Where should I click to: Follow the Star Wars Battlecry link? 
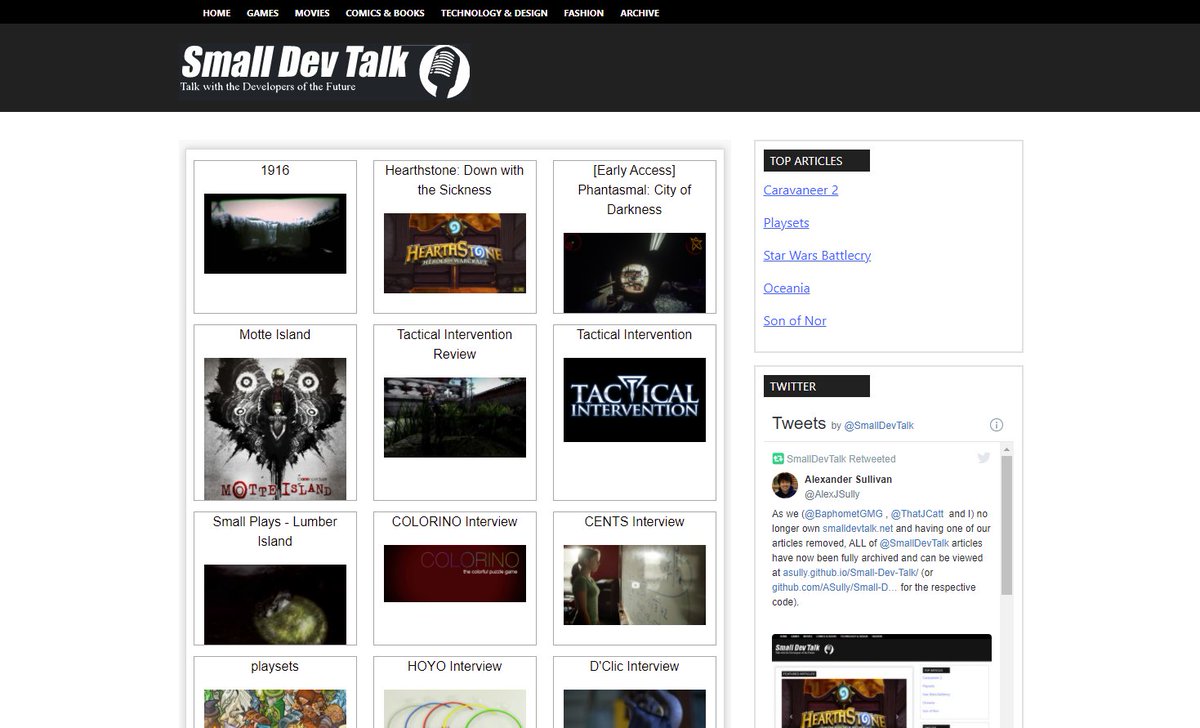(817, 255)
